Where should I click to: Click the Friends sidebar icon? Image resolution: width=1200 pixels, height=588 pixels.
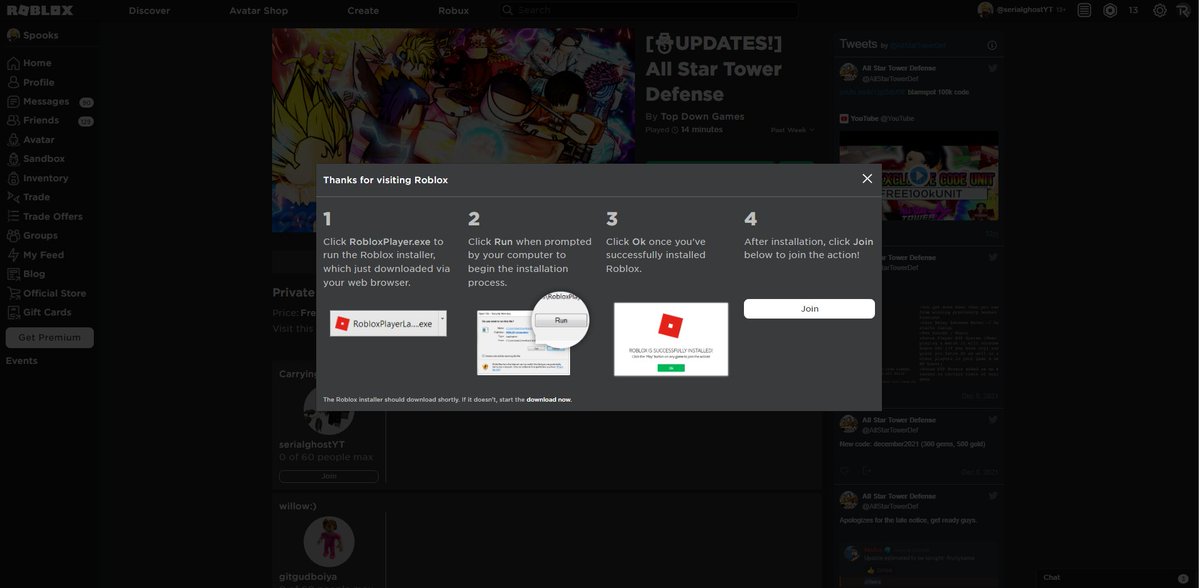[x=13, y=120]
